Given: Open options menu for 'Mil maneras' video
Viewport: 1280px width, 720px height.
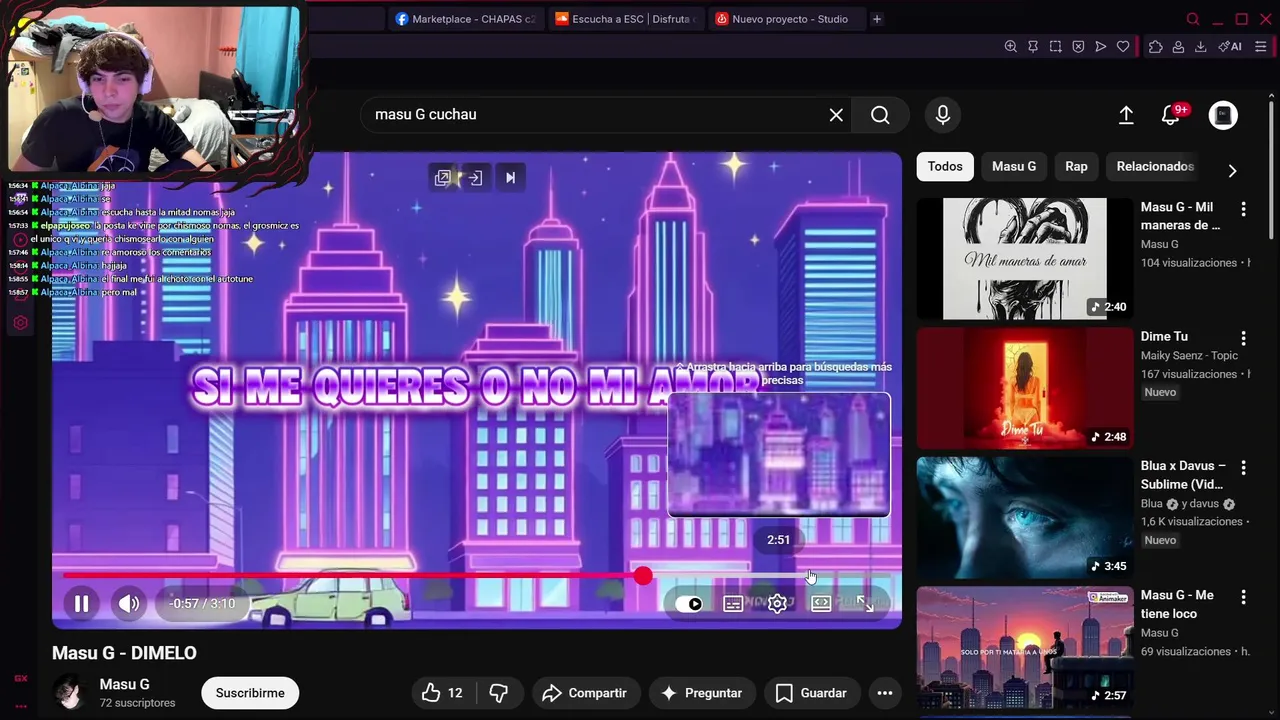Looking at the screenshot, I should tap(1243, 209).
